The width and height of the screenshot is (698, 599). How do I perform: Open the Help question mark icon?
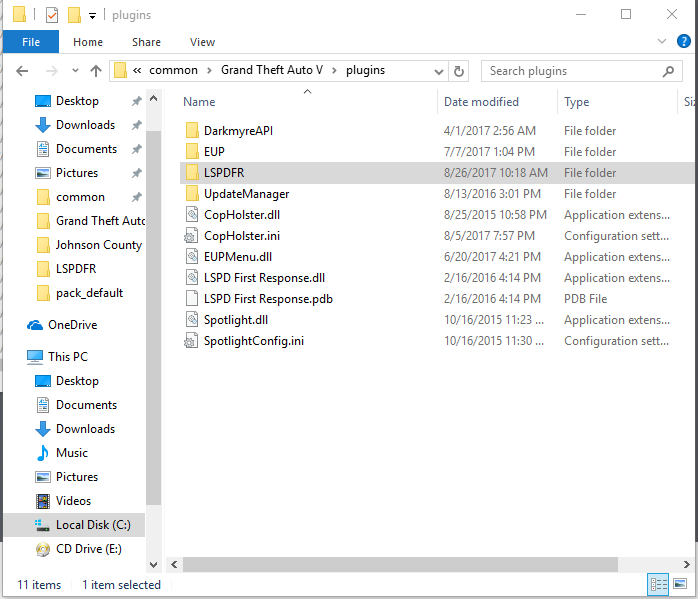[x=683, y=41]
